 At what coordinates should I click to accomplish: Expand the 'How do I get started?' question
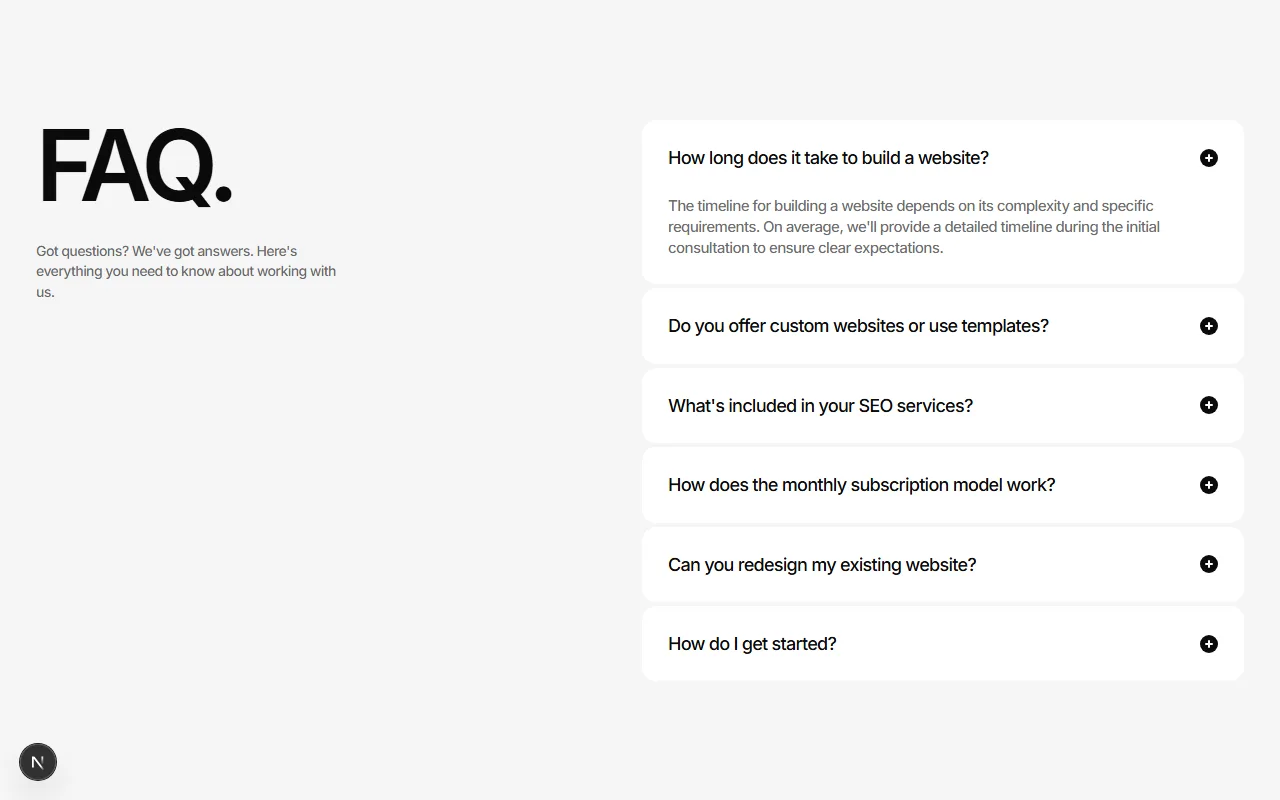coord(752,644)
